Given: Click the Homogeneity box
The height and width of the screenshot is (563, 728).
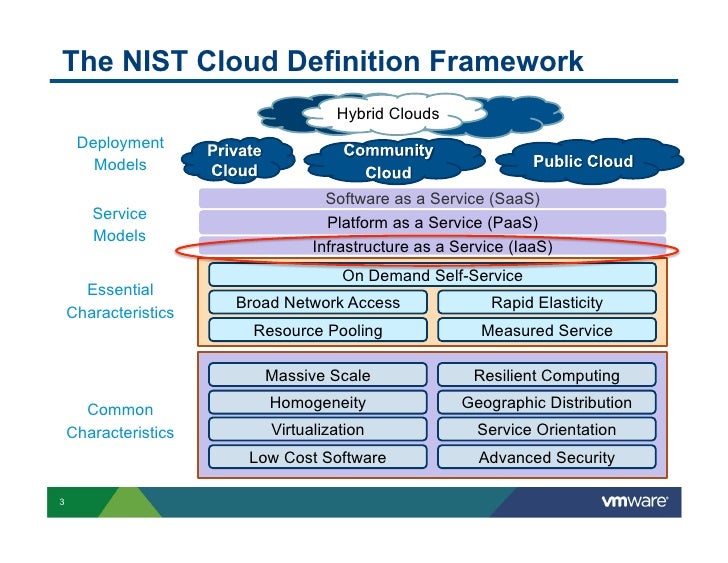Looking at the screenshot, I should point(318,402).
